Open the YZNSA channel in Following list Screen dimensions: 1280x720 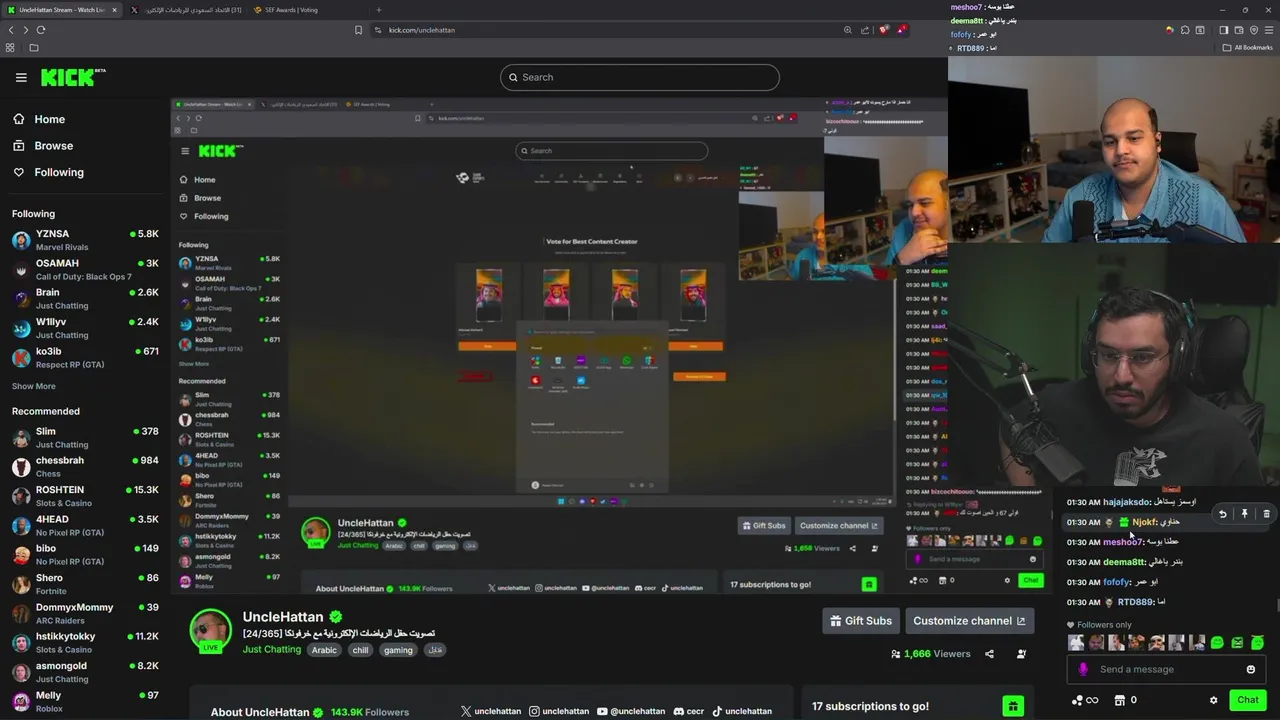click(85, 240)
